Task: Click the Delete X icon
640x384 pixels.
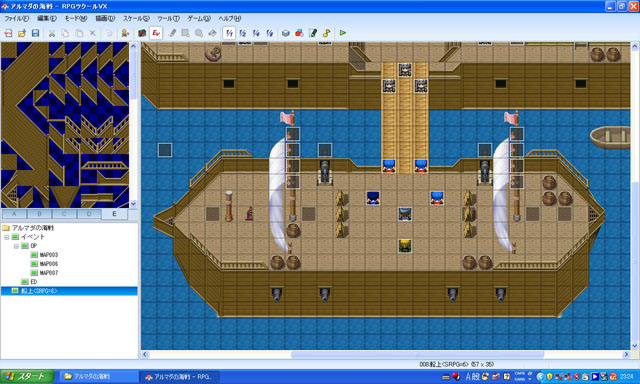Action: [93, 33]
